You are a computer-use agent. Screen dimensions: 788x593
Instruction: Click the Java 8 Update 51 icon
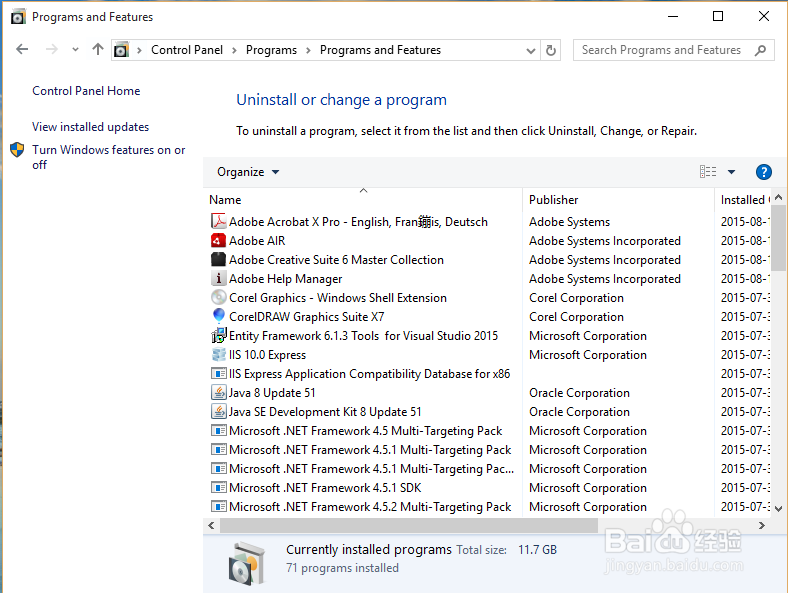click(218, 392)
